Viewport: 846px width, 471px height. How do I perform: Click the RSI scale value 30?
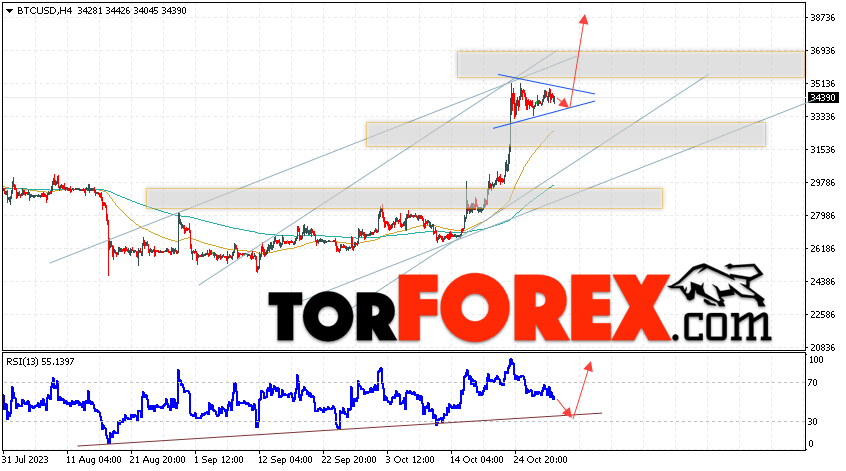(813, 422)
